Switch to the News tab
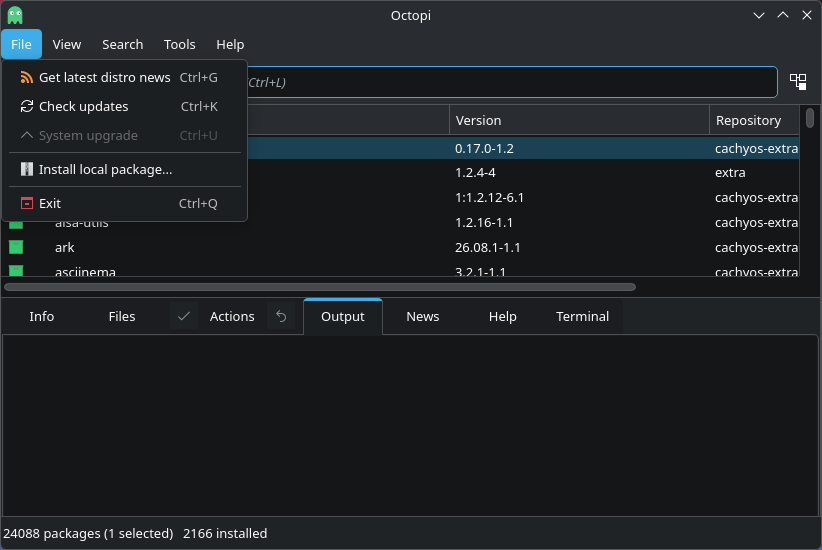The height and width of the screenshot is (550, 822). [x=423, y=316]
